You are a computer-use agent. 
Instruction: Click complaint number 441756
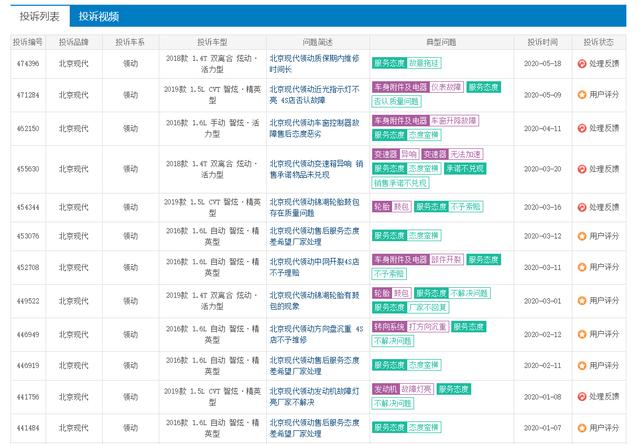(28, 397)
